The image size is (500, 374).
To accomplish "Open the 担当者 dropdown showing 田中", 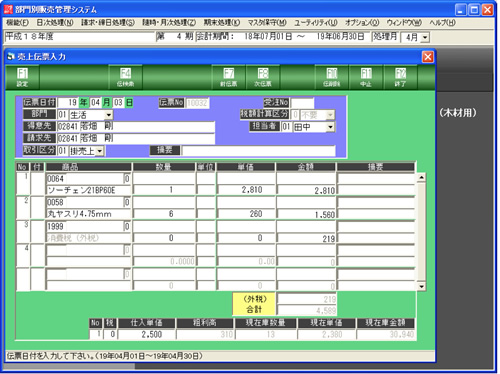I will (330, 127).
